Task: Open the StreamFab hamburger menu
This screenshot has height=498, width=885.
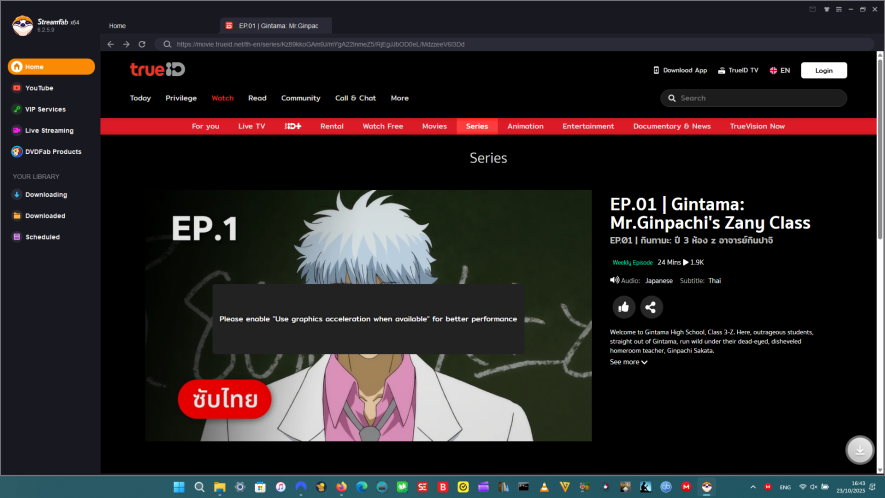Action: (x=839, y=10)
